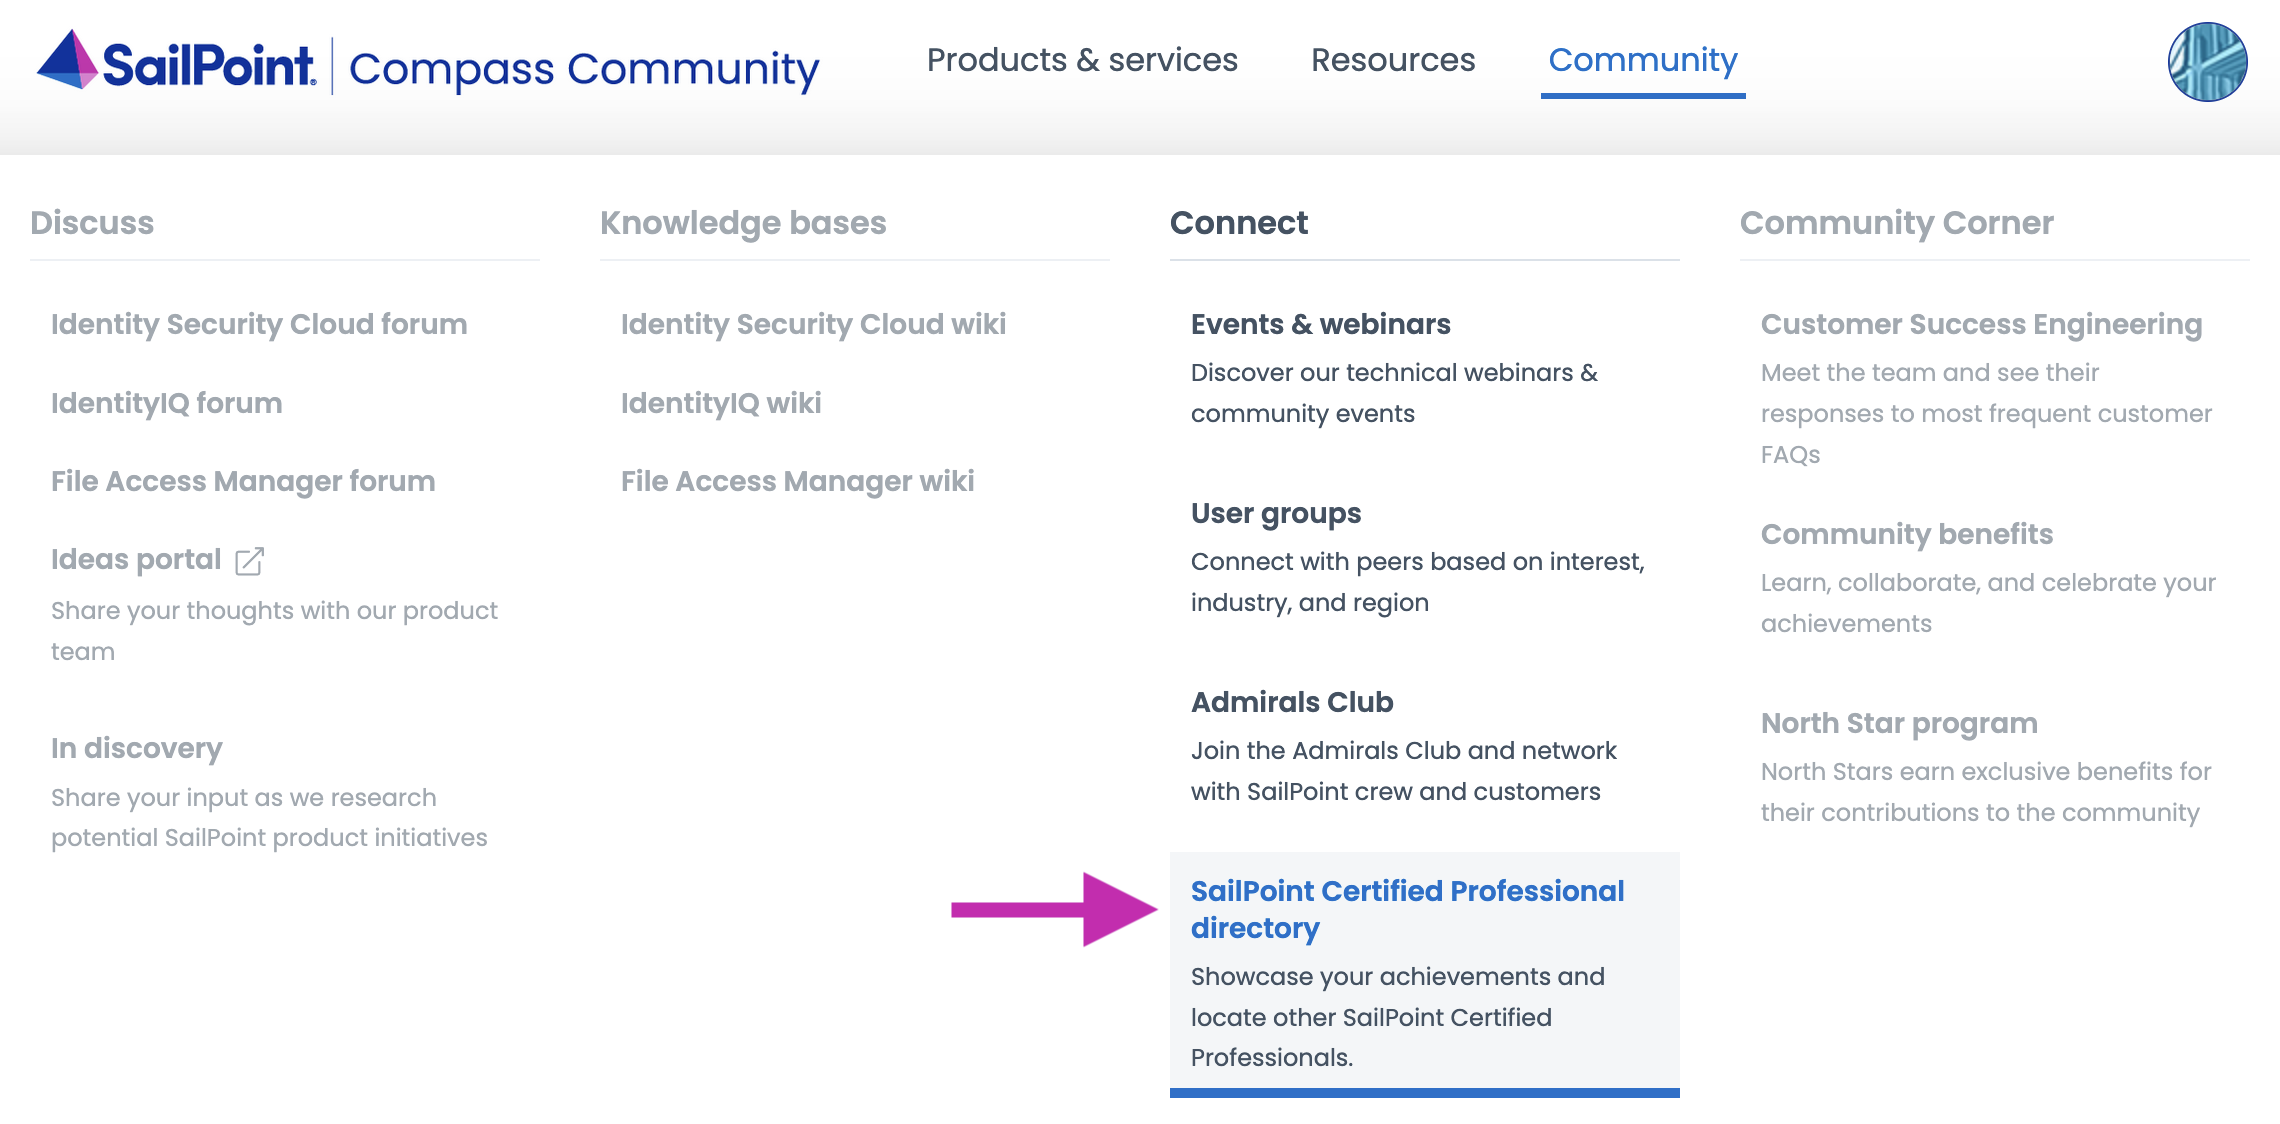The width and height of the screenshot is (2280, 1124).
Task: Open the Ideas portal external link icon
Action: 248,562
